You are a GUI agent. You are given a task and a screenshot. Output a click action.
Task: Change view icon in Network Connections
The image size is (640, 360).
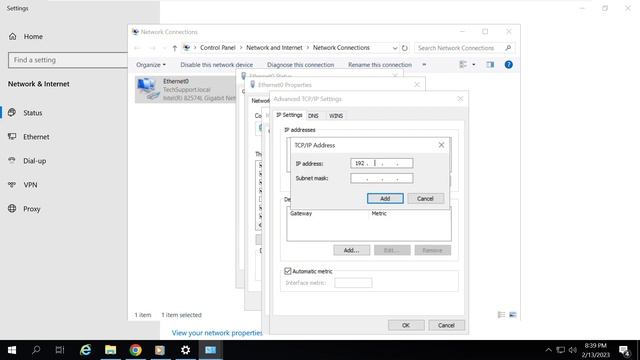[463, 64]
